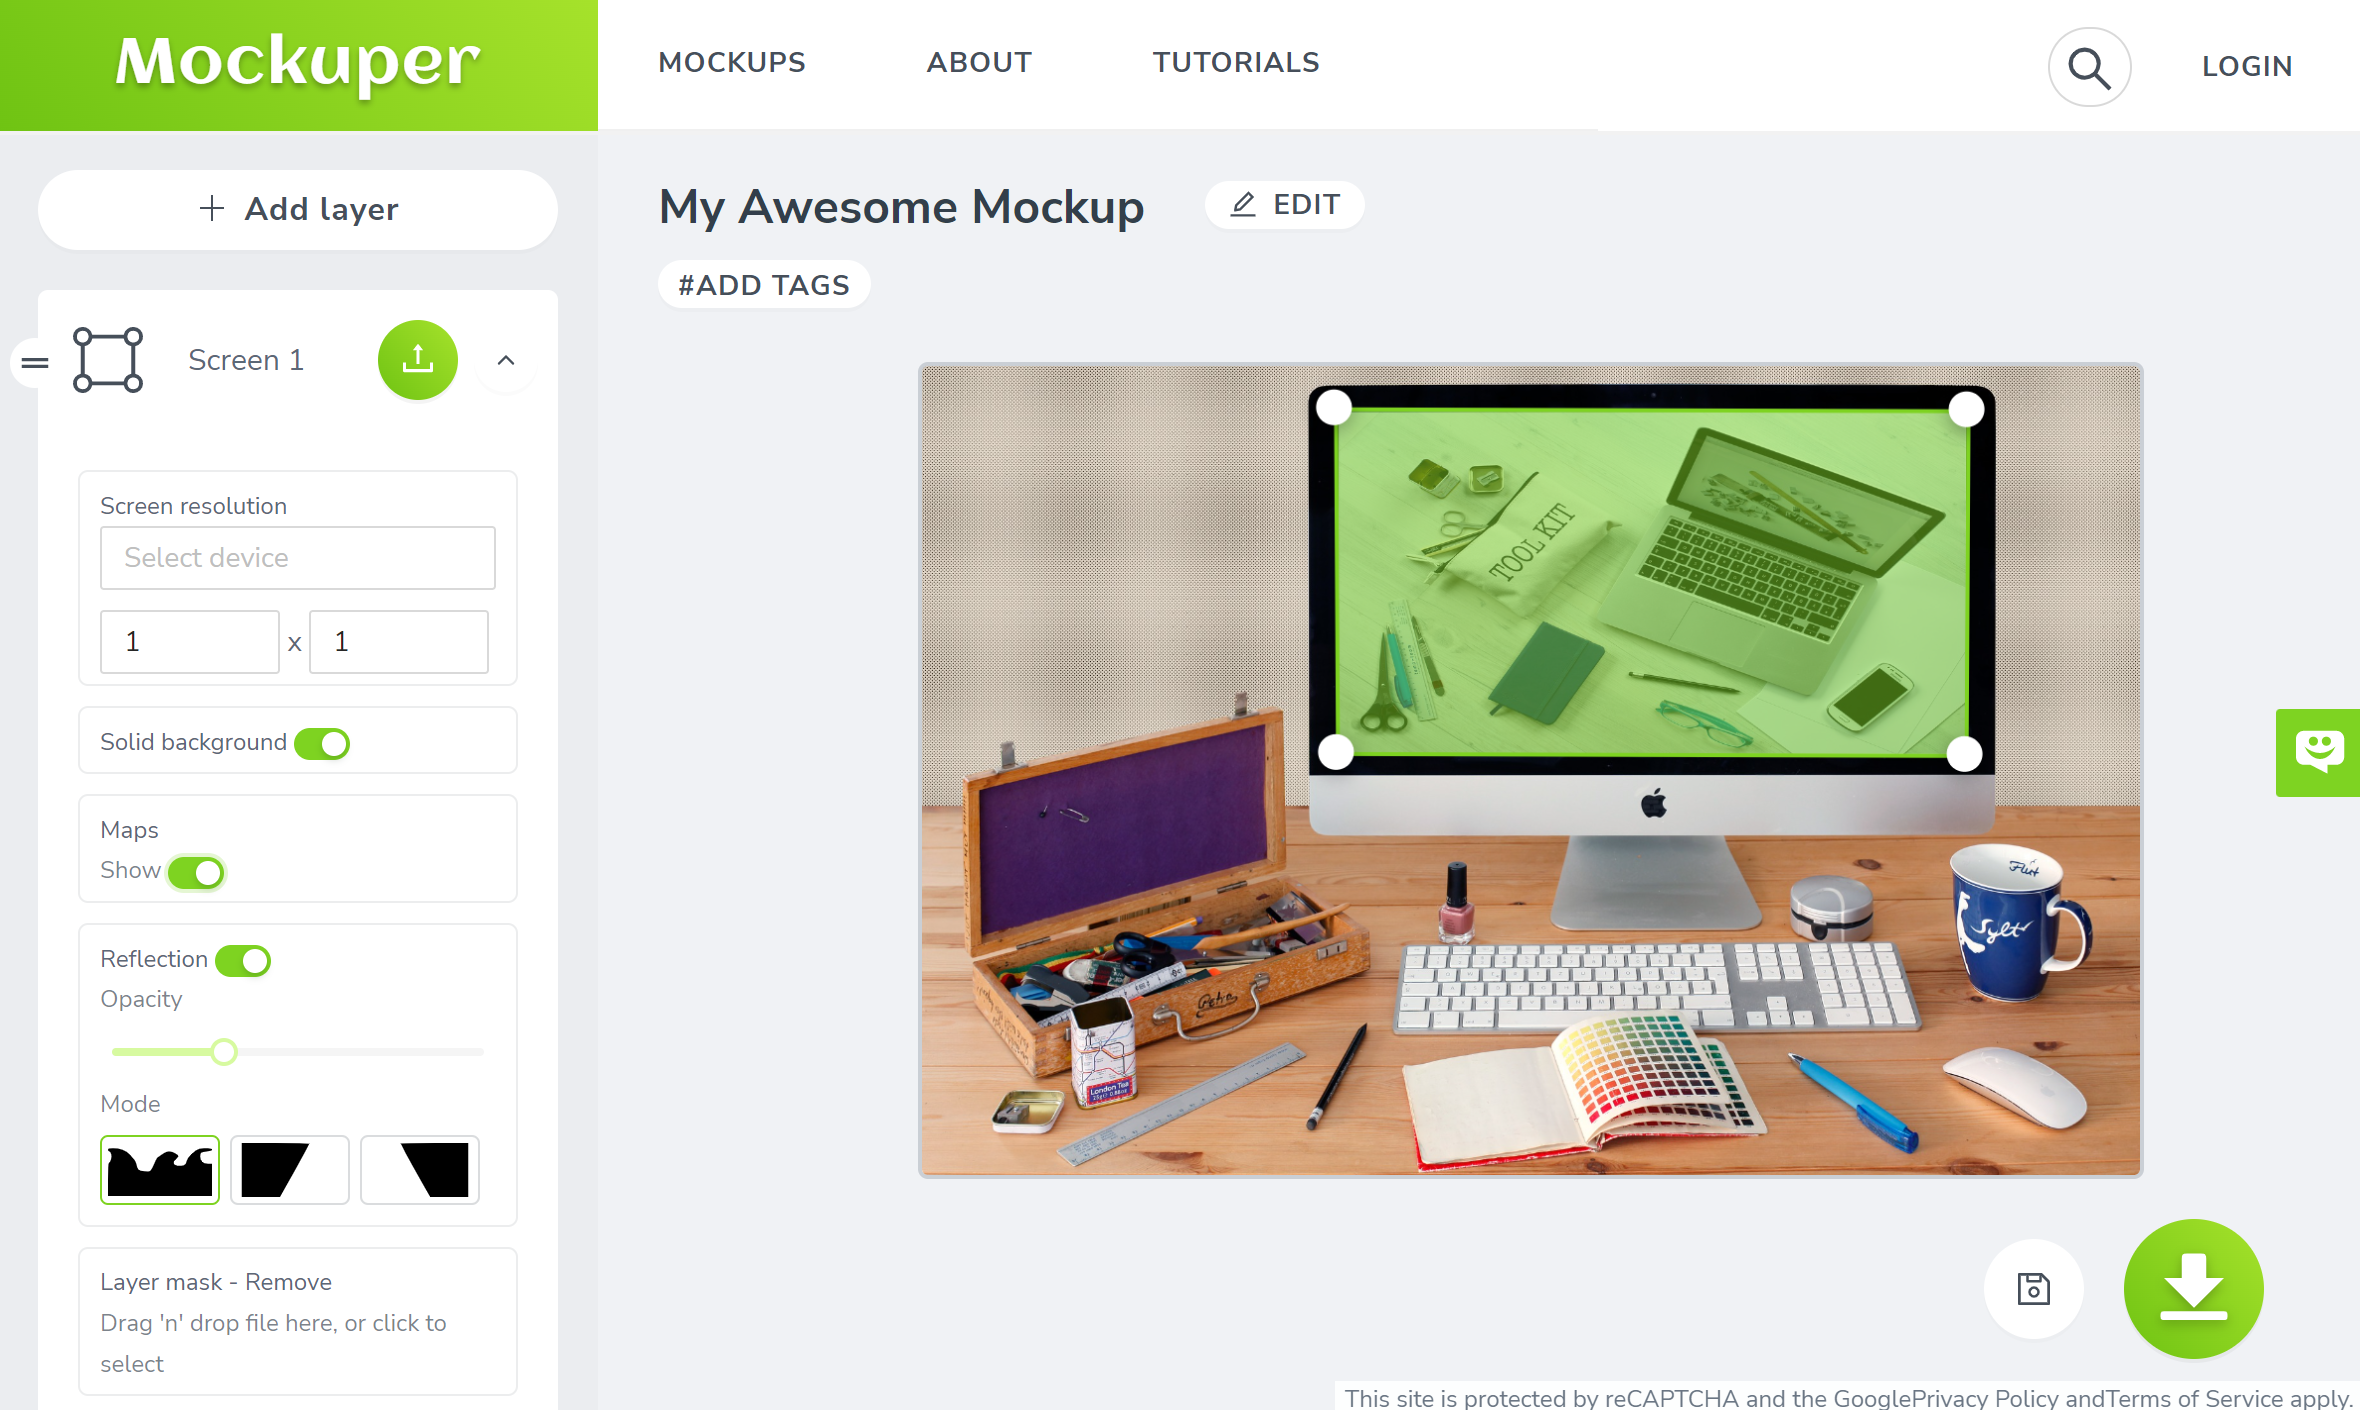
Task: Open the TUTORIALS navigation menu item
Action: pos(1235,62)
